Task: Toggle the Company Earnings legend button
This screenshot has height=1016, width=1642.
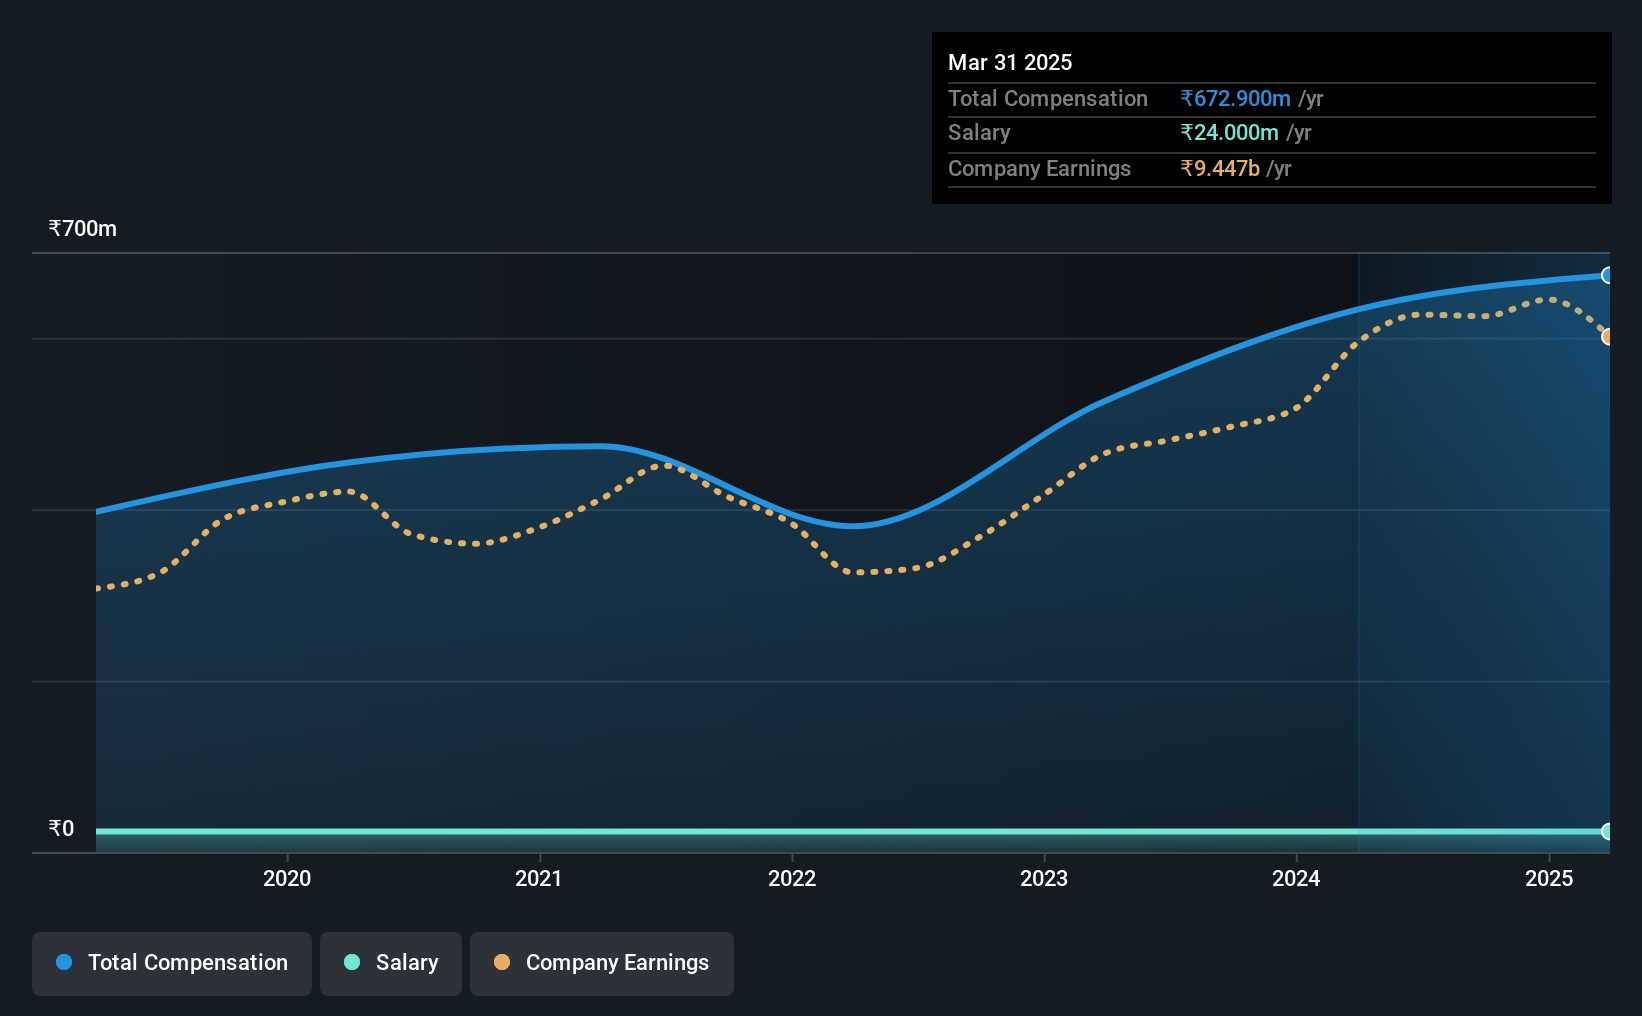Action: click(x=602, y=963)
